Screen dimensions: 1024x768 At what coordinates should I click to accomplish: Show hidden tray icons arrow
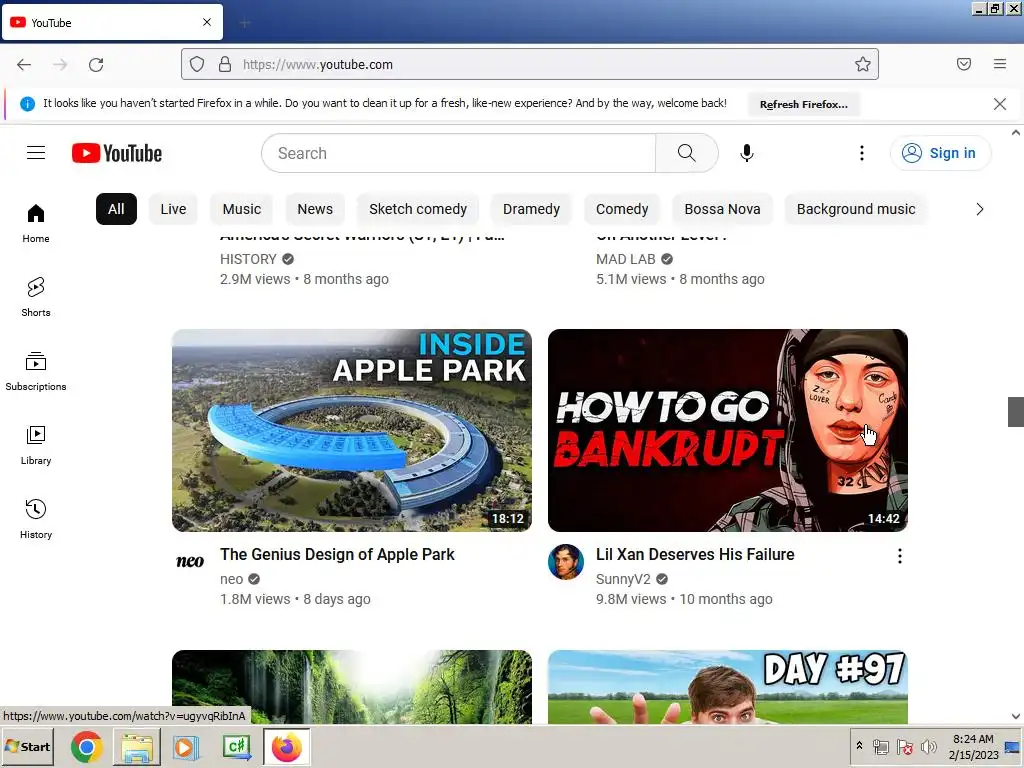pyautogui.click(x=859, y=746)
